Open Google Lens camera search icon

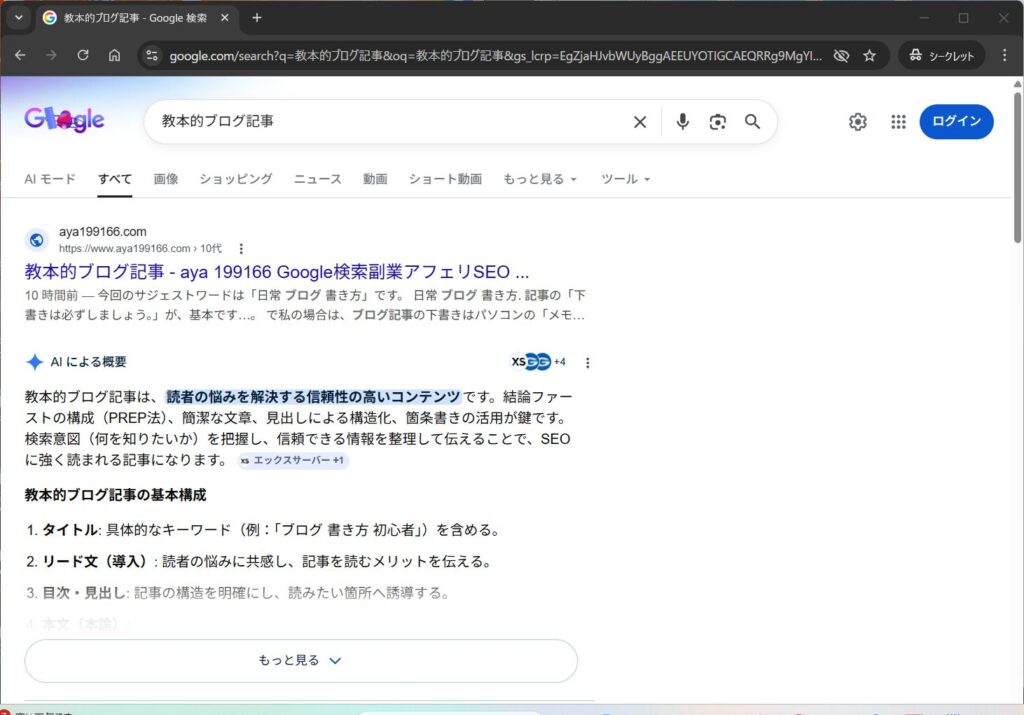point(717,121)
